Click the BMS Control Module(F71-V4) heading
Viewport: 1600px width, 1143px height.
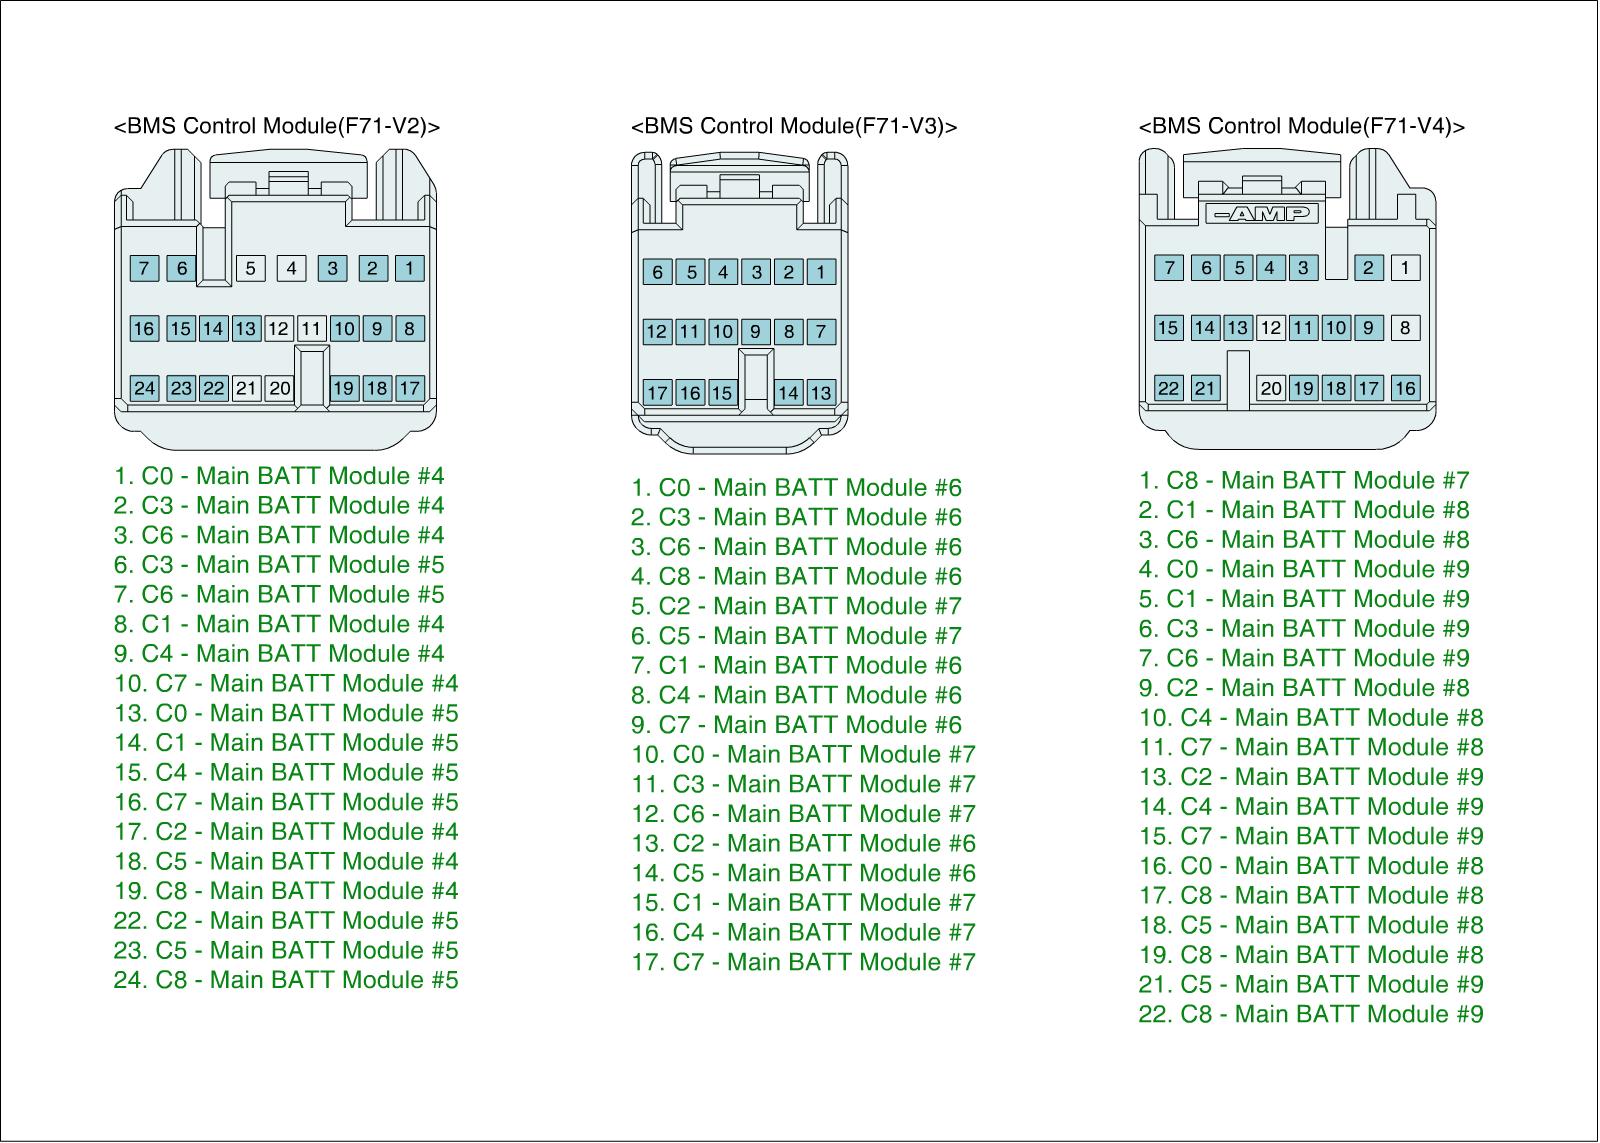point(1302,126)
